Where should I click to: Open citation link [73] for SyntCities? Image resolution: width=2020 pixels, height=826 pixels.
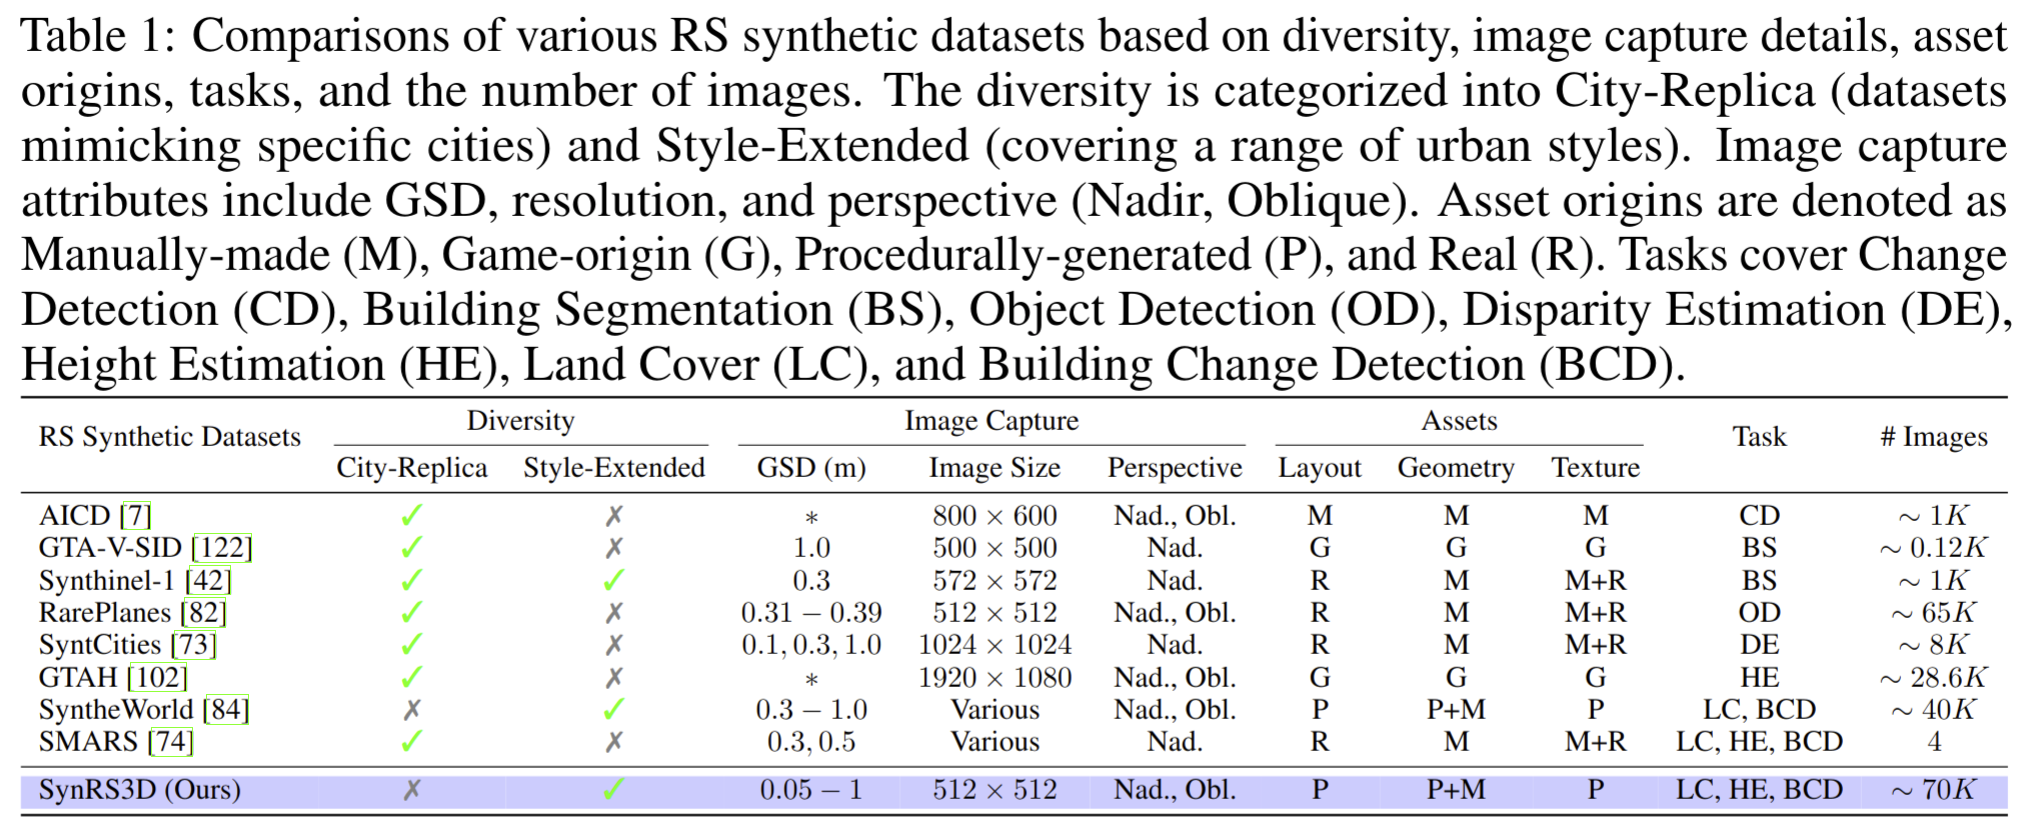point(193,644)
